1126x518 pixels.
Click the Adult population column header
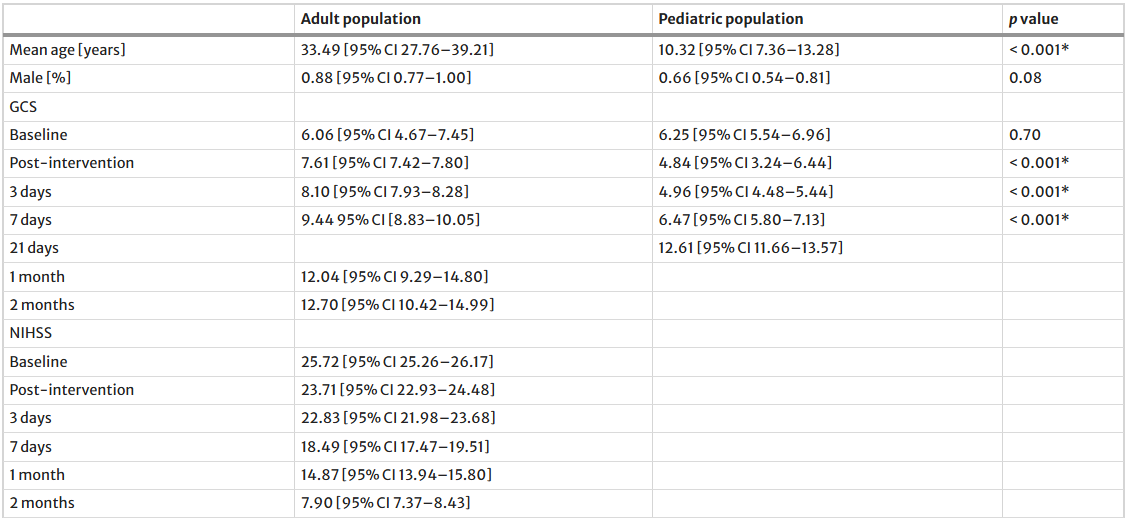[360, 19]
